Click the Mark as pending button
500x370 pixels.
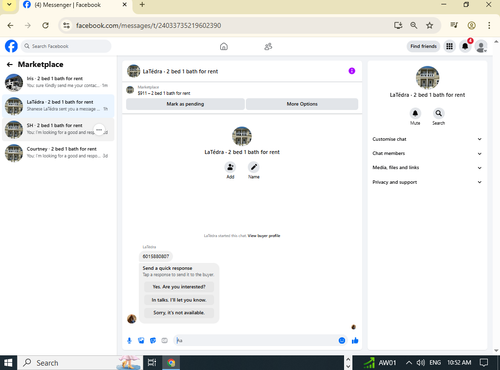tap(185, 104)
